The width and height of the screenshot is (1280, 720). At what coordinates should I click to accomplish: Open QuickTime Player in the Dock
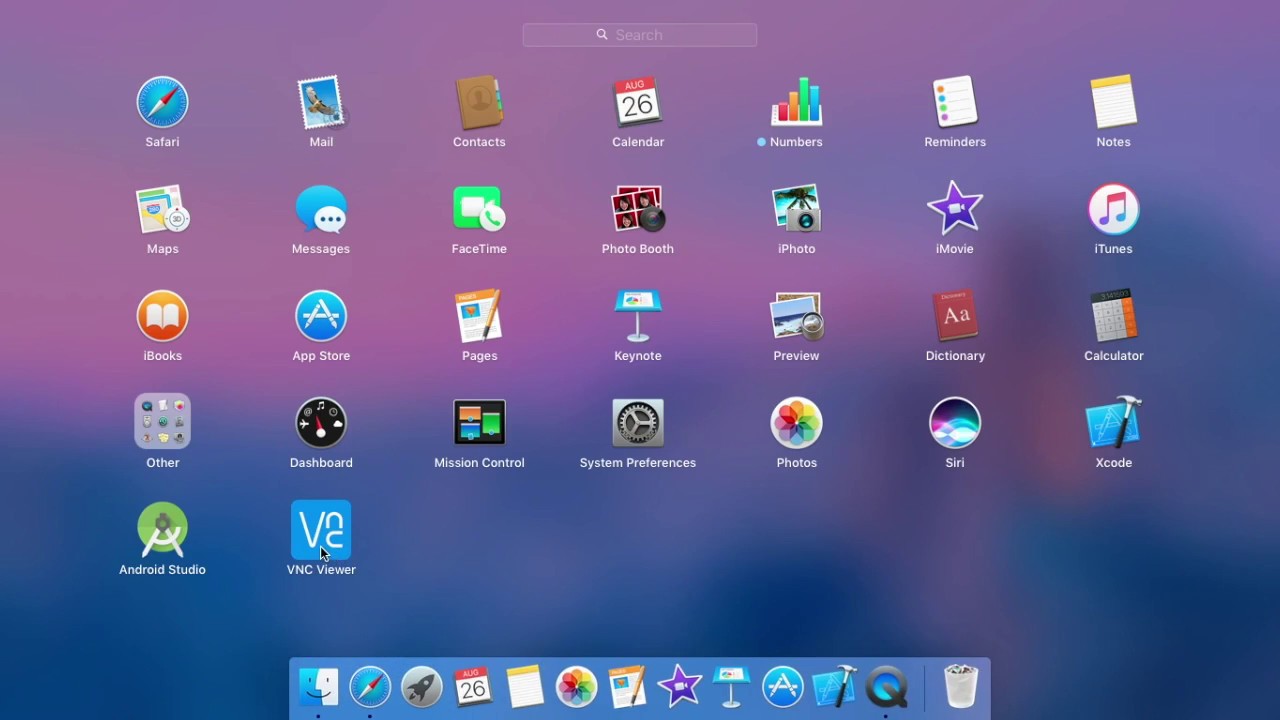(887, 687)
